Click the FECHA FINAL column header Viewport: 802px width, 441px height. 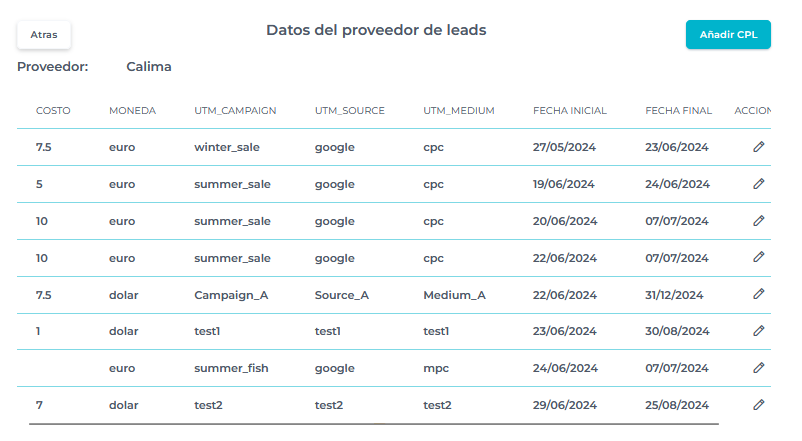pos(679,110)
